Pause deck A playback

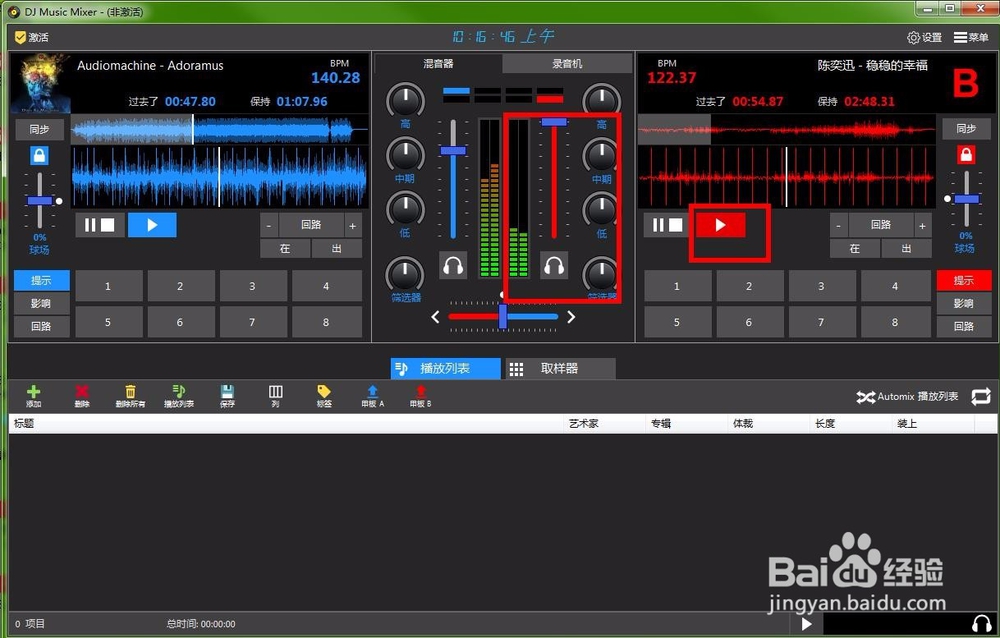[x=89, y=225]
